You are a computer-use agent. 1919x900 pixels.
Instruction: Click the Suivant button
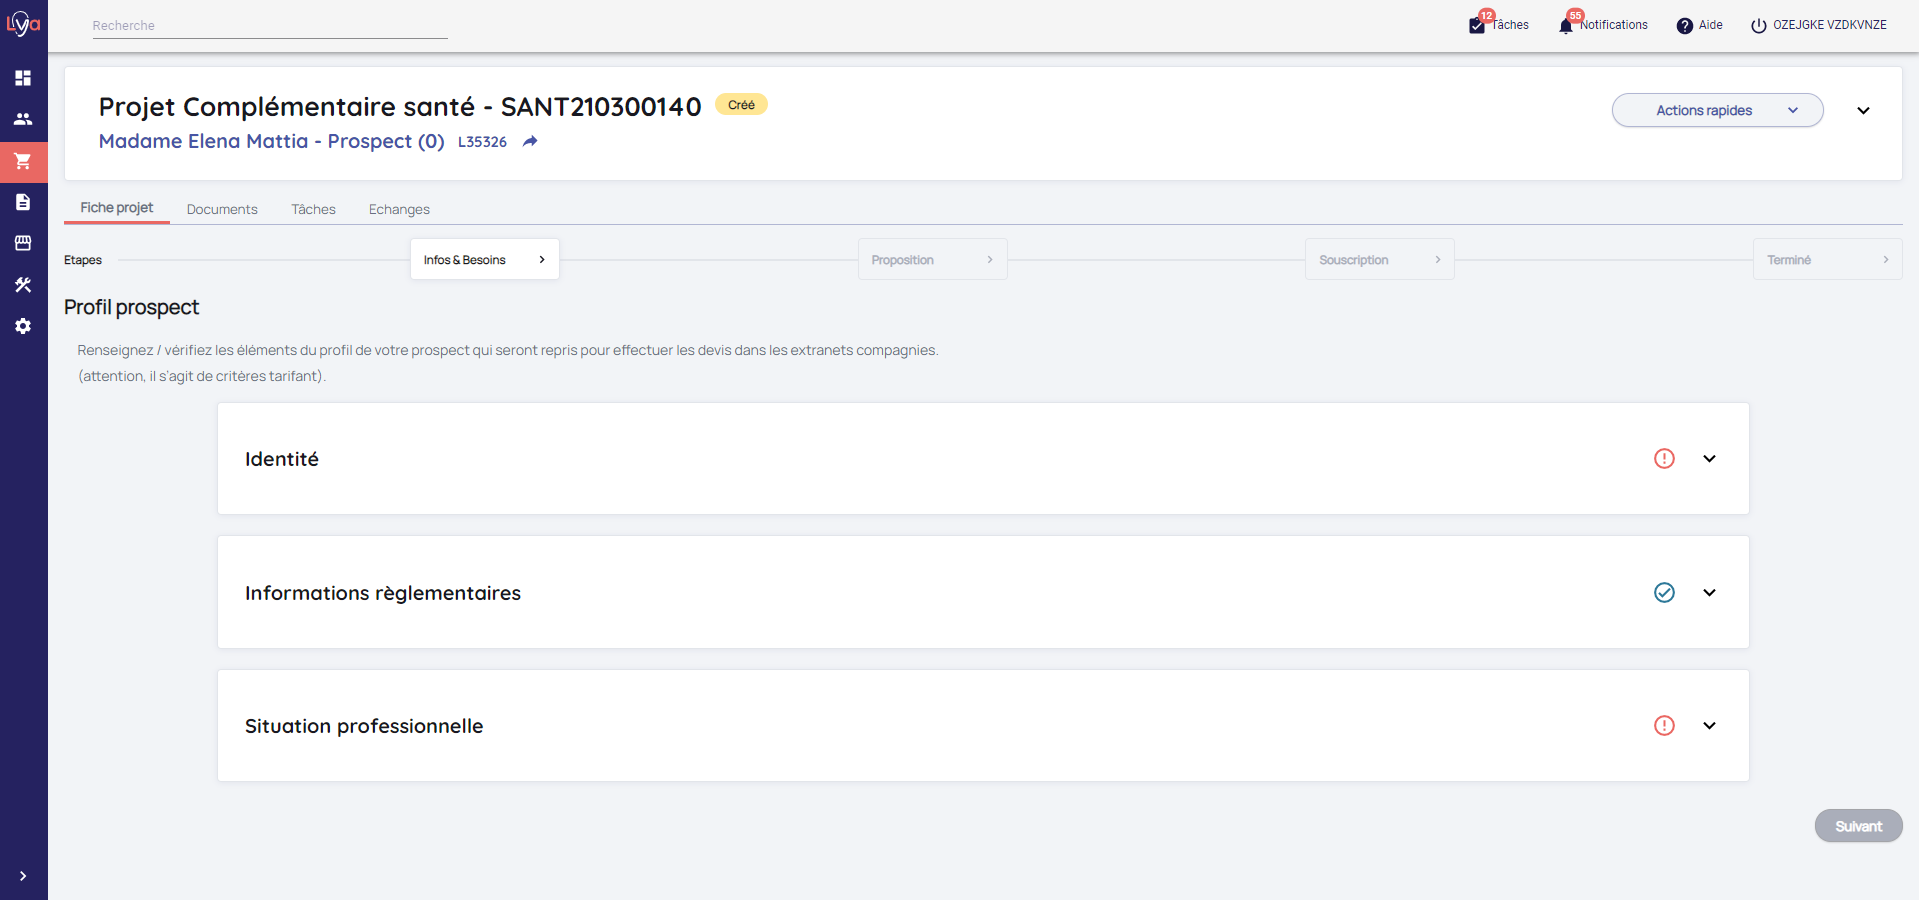coord(1857,826)
